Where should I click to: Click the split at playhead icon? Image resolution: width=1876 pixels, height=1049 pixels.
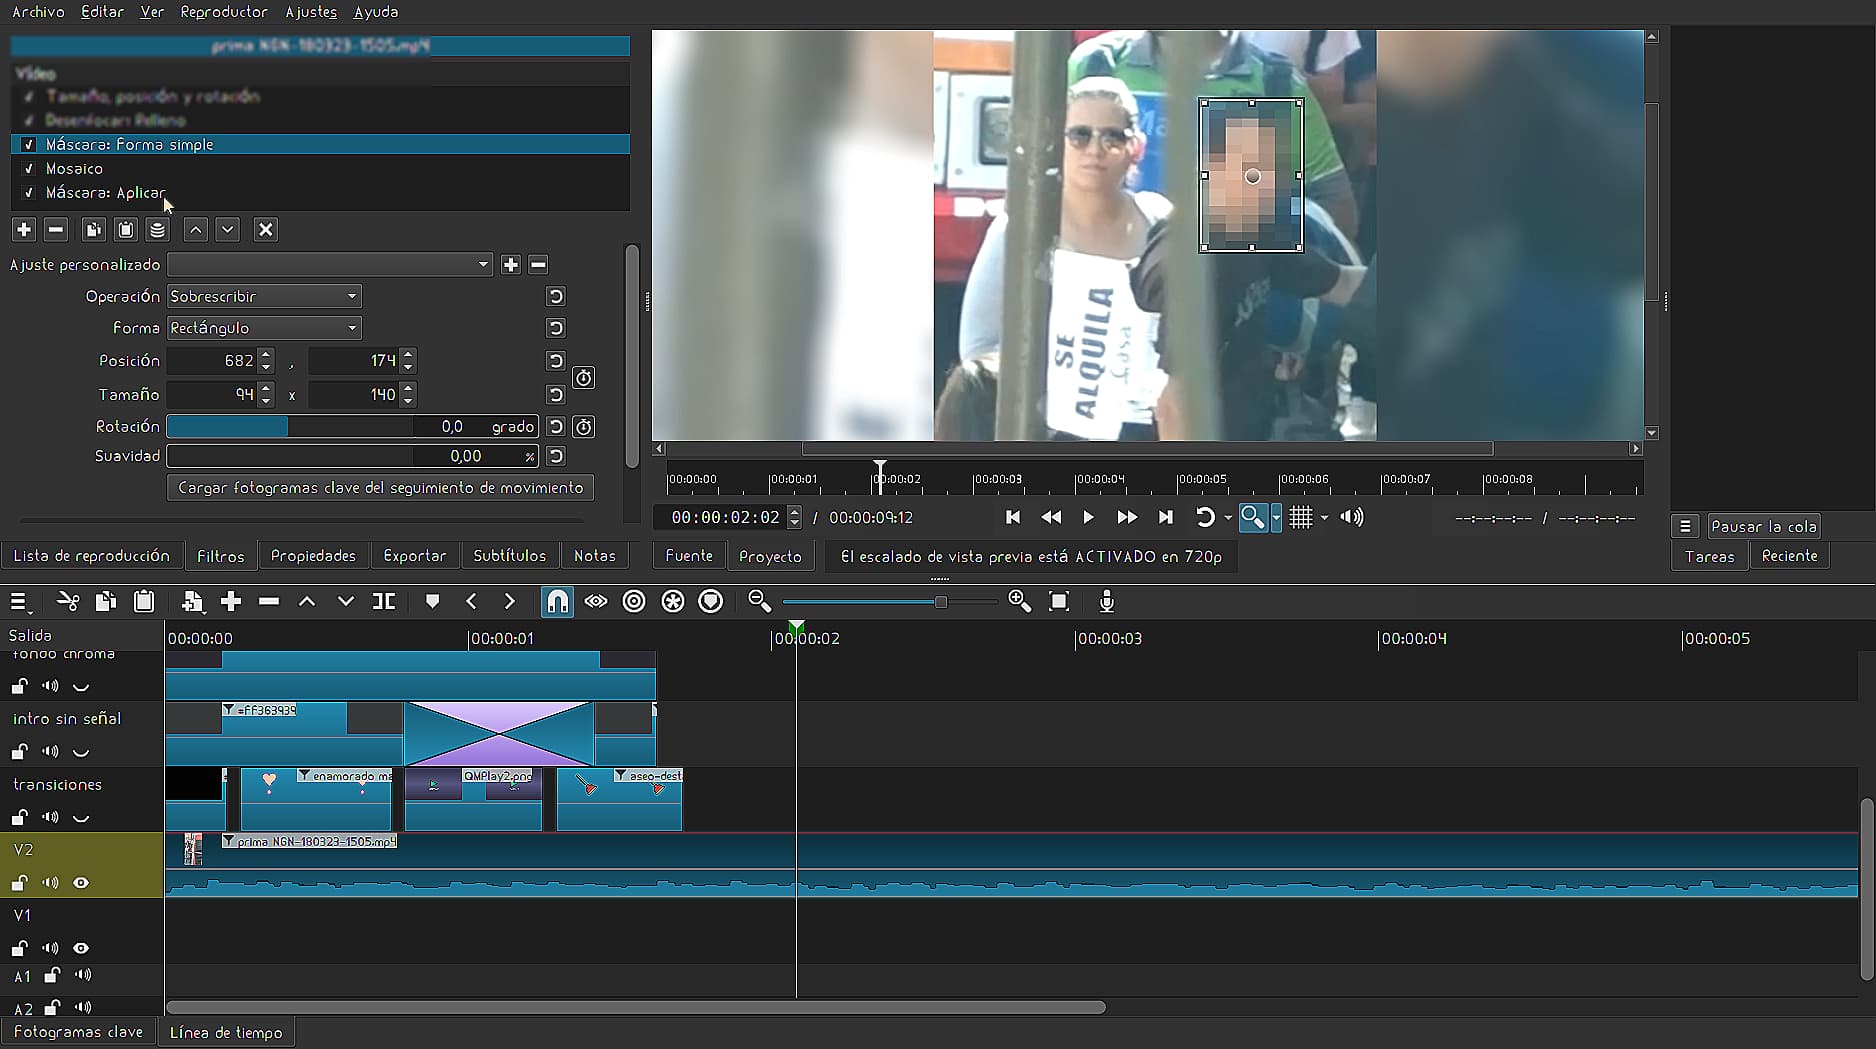tap(384, 601)
